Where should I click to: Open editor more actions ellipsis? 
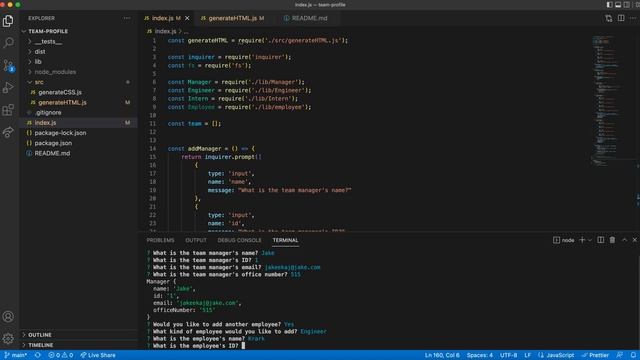pos(633,18)
